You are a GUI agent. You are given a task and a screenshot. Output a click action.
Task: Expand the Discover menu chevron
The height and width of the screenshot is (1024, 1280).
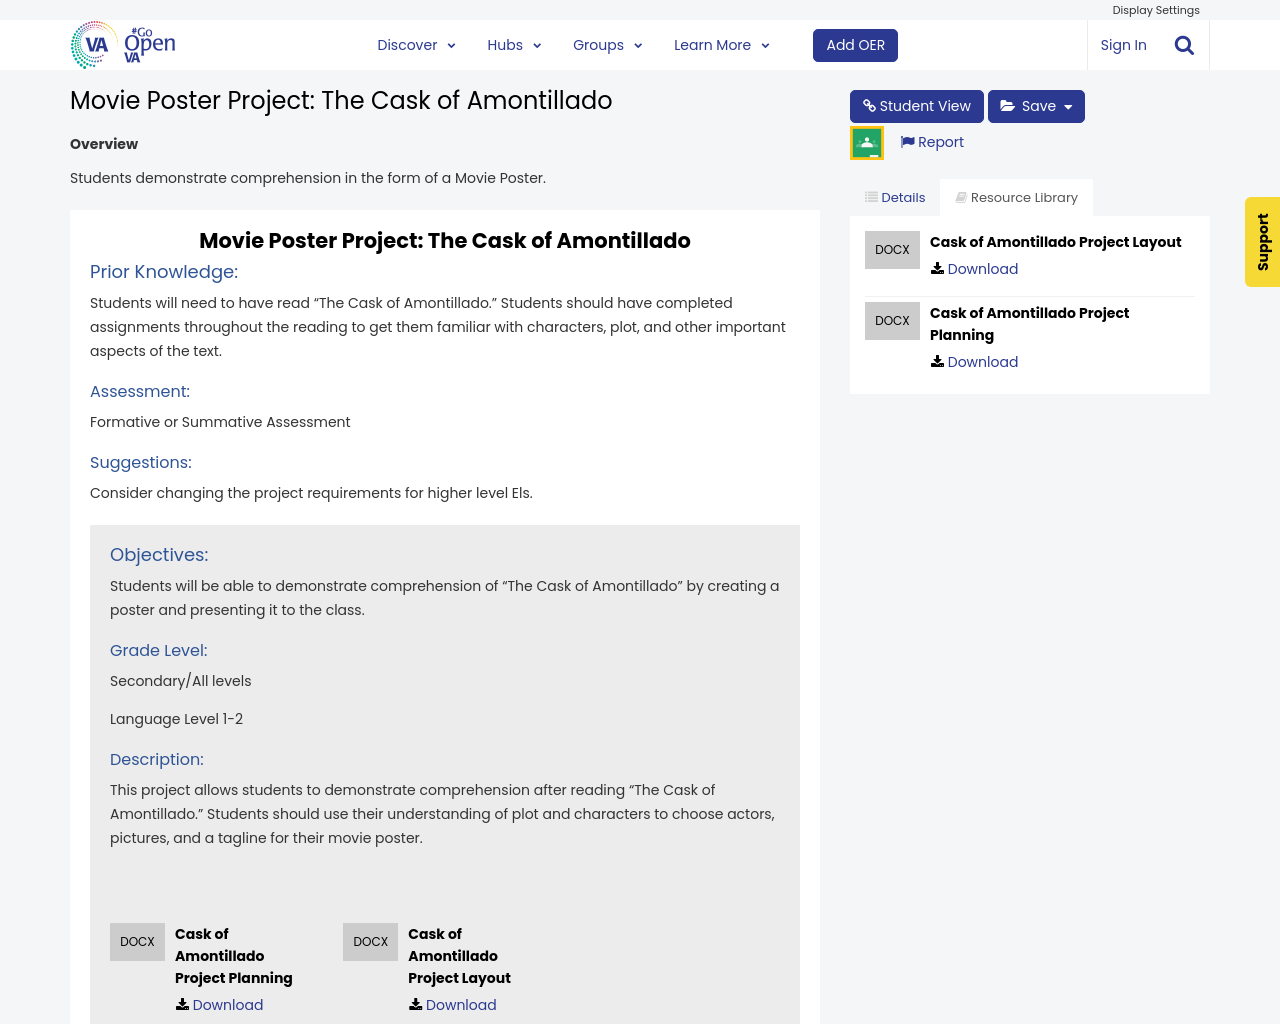coord(450,44)
